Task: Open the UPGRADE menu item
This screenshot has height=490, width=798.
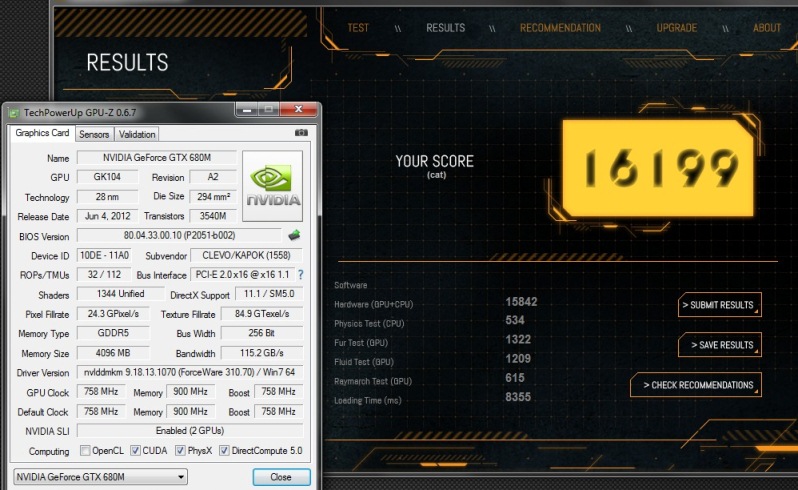Action: pyautogui.click(x=676, y=28)
